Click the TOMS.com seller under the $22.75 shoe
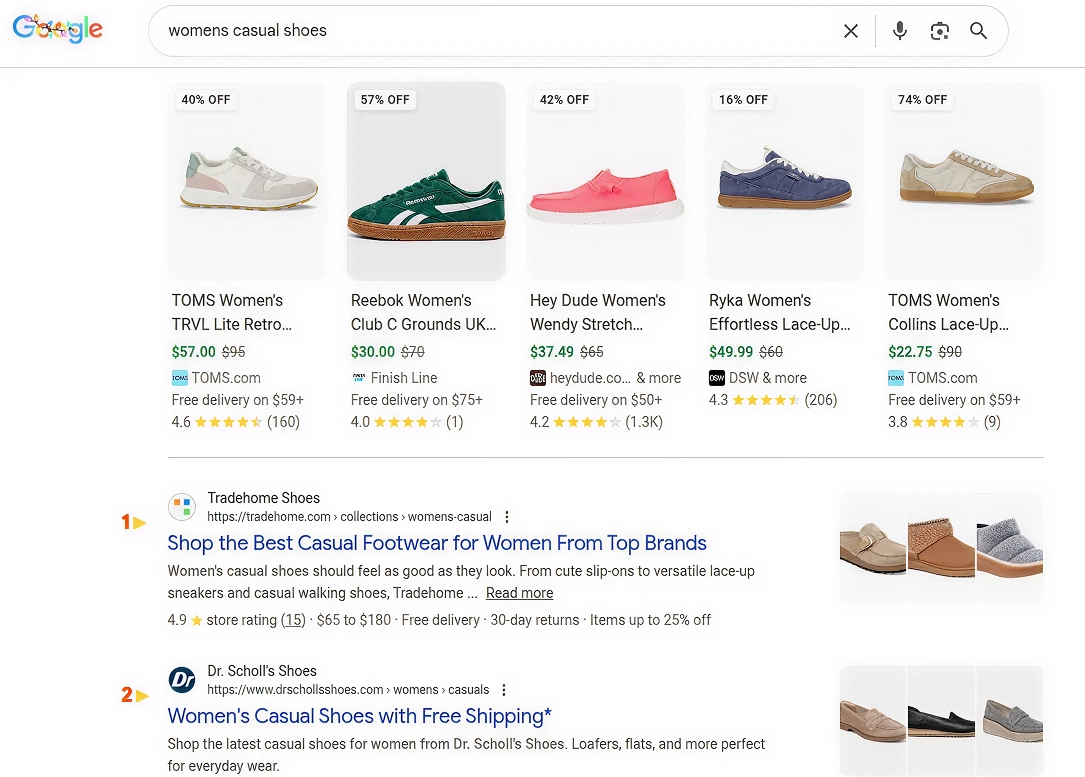1085x777 pixels. (943, 378)
